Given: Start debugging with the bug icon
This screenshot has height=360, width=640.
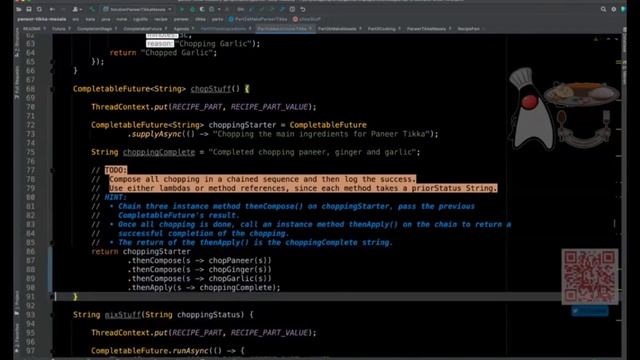Looking at the screenshot, I should (192, 9).
